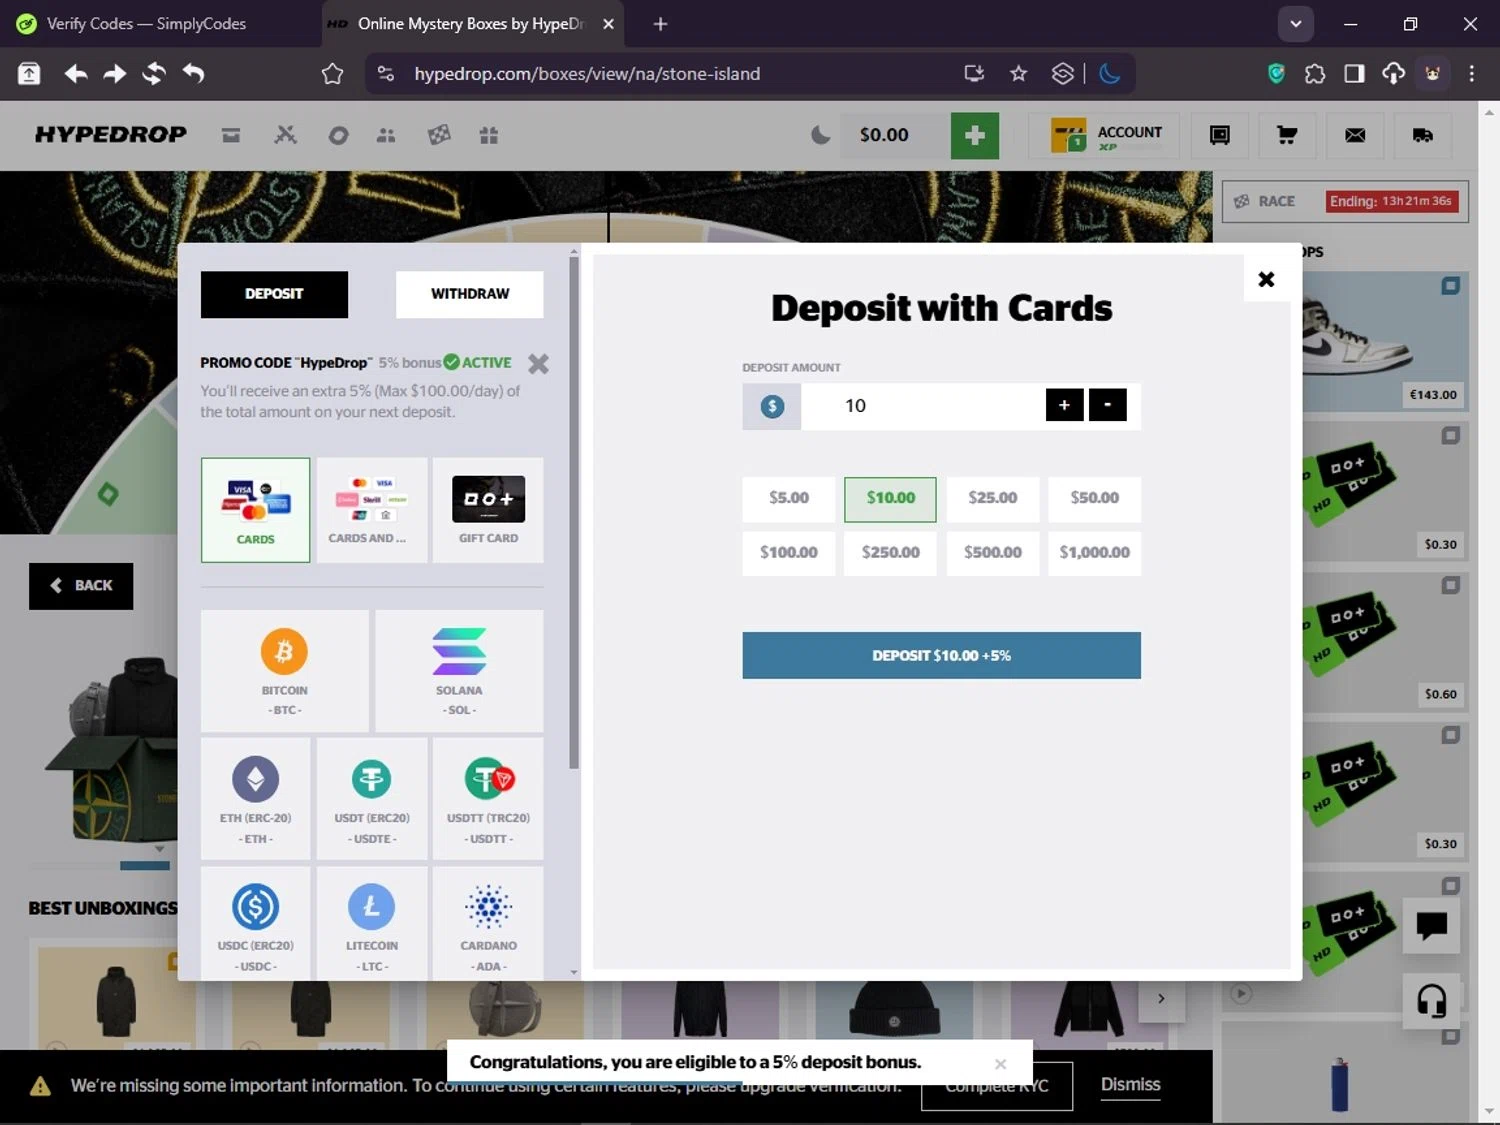The width and height of the screenshot is (1500, 1125).
Task: Increase deposit amount with plus stepper
Action: pyautogui.click(x=1065, y=405)
